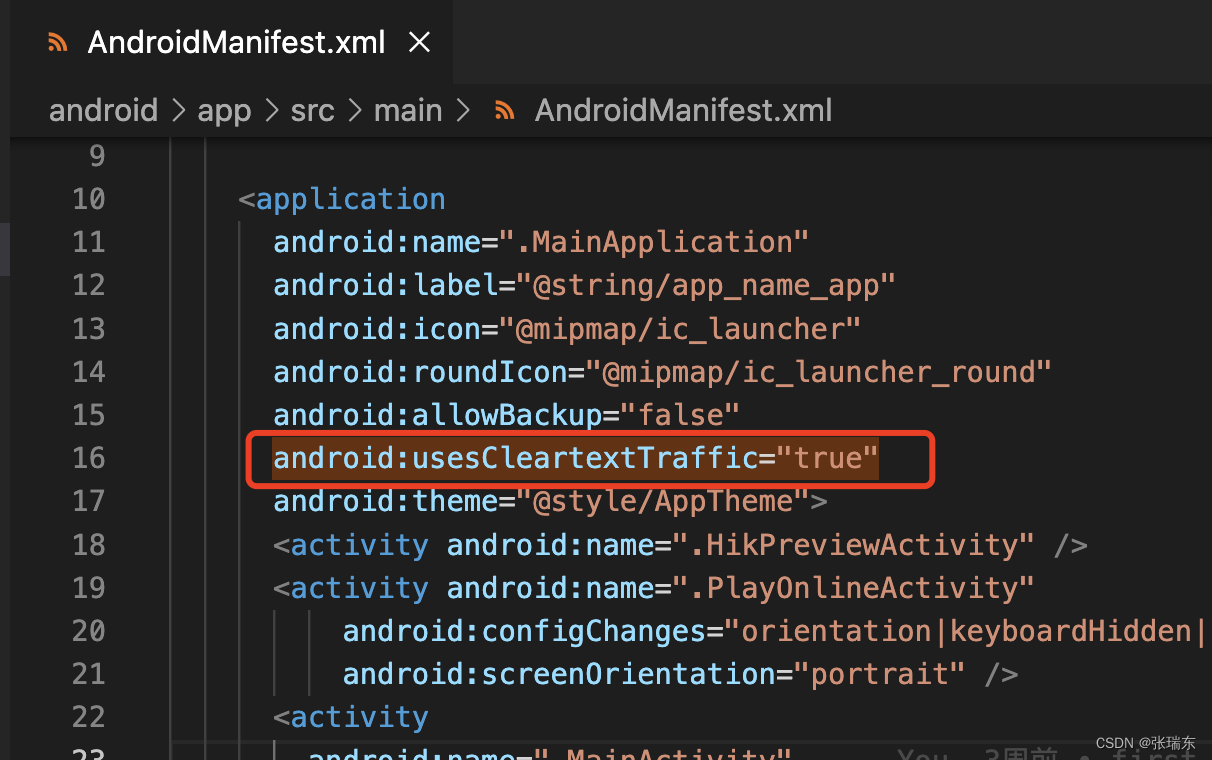
Task: Close the AndroidManifest.xml tab
Action: [x=420, y=42]
